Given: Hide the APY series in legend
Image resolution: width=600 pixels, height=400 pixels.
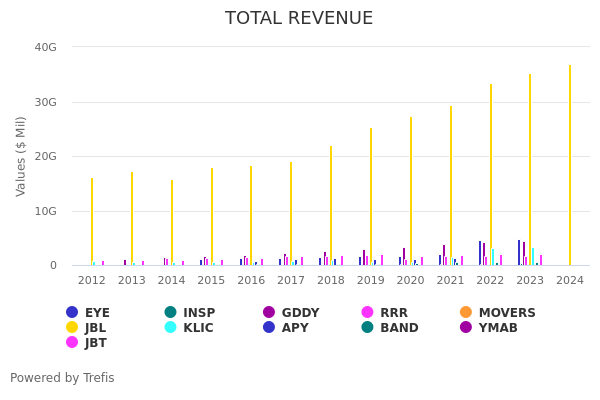Looking at the screenshot, I should [286, 328].
